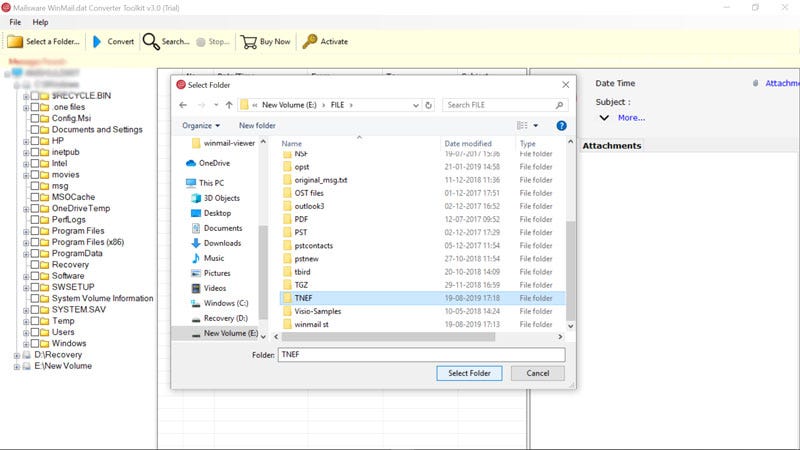Click the navigation pane vertical scrollbar
800x450 pixels.
(263, 271)
